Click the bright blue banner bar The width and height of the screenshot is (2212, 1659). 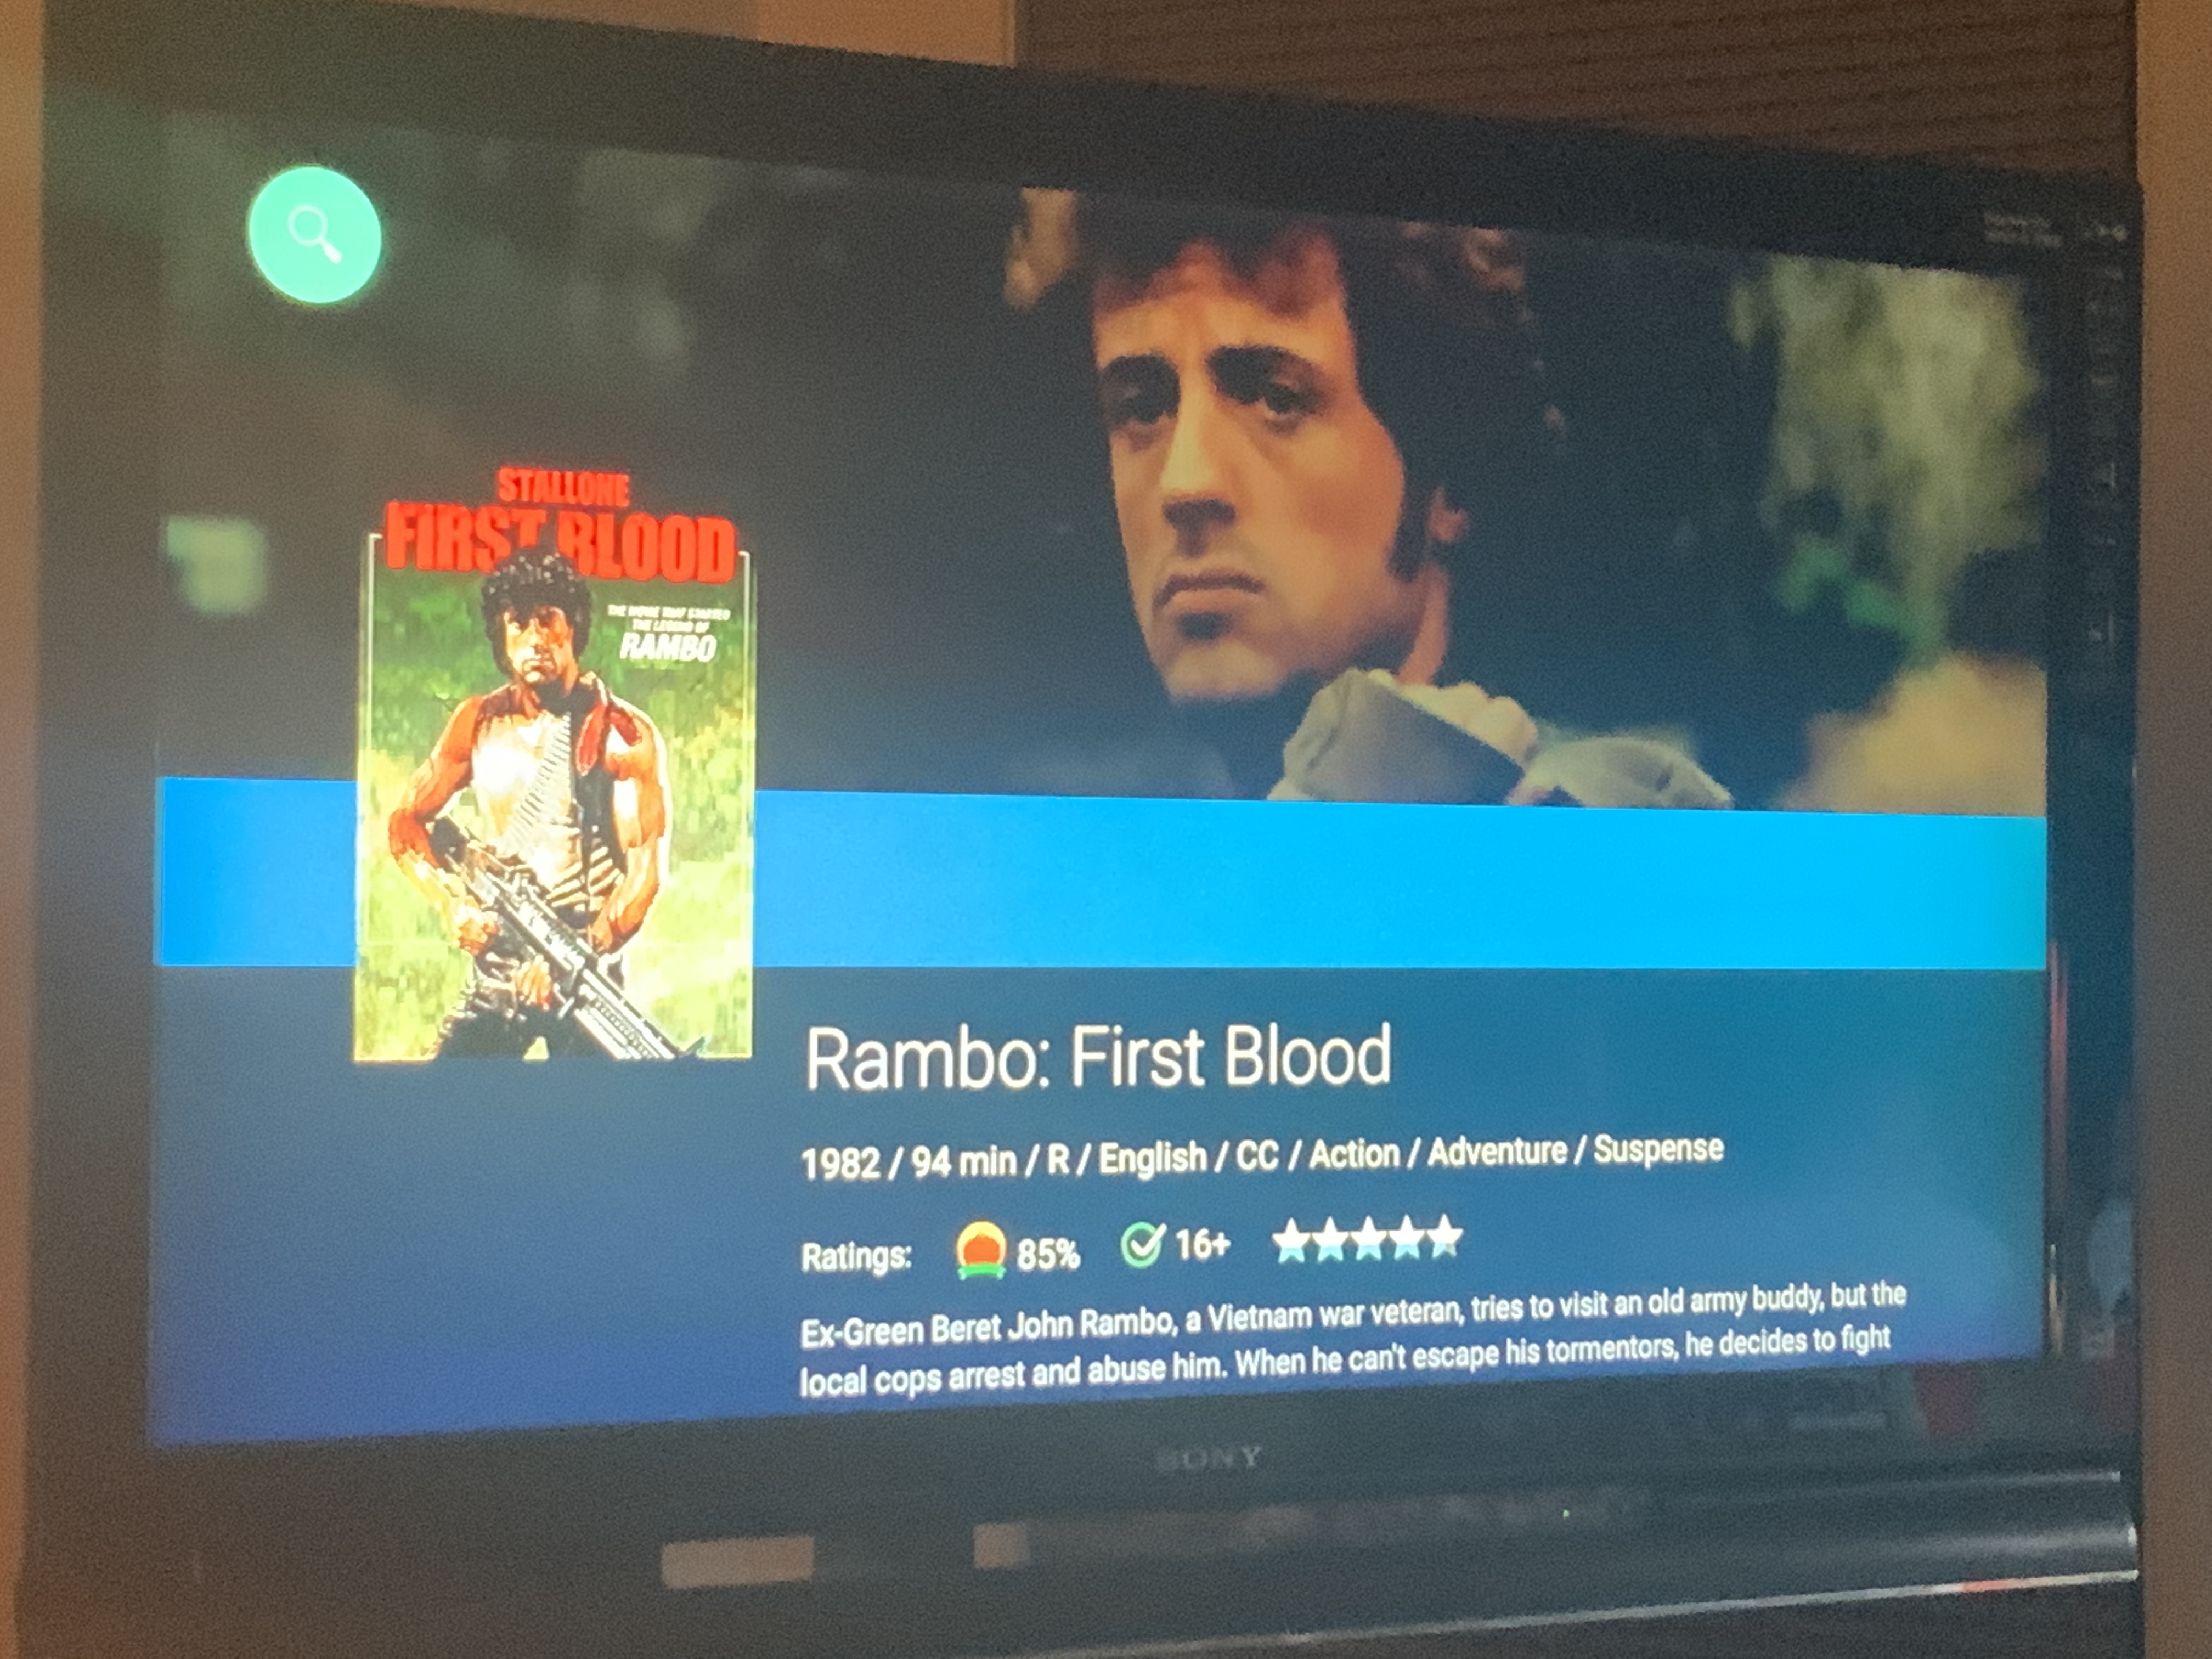point(1100,880)
